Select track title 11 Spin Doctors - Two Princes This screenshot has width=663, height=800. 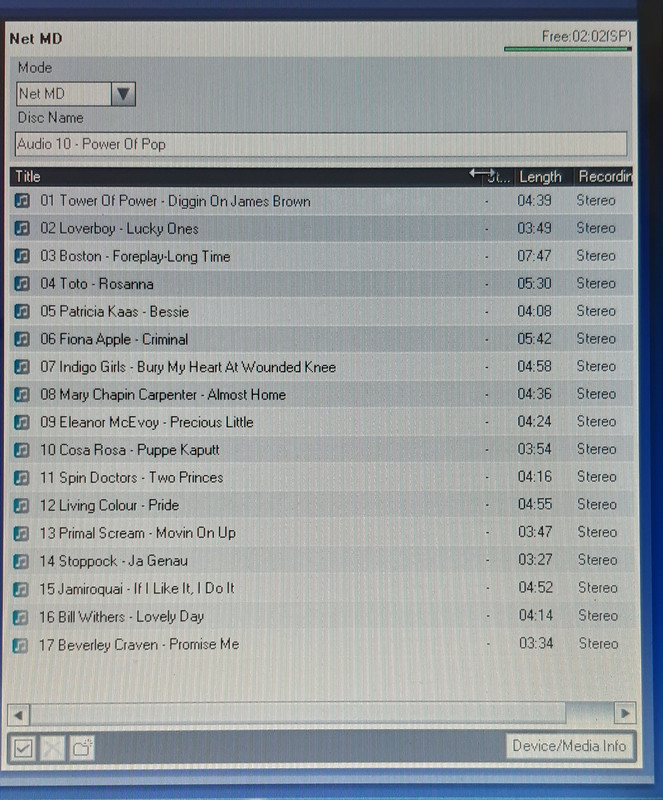pyautogui.click(x=131, y=478)
